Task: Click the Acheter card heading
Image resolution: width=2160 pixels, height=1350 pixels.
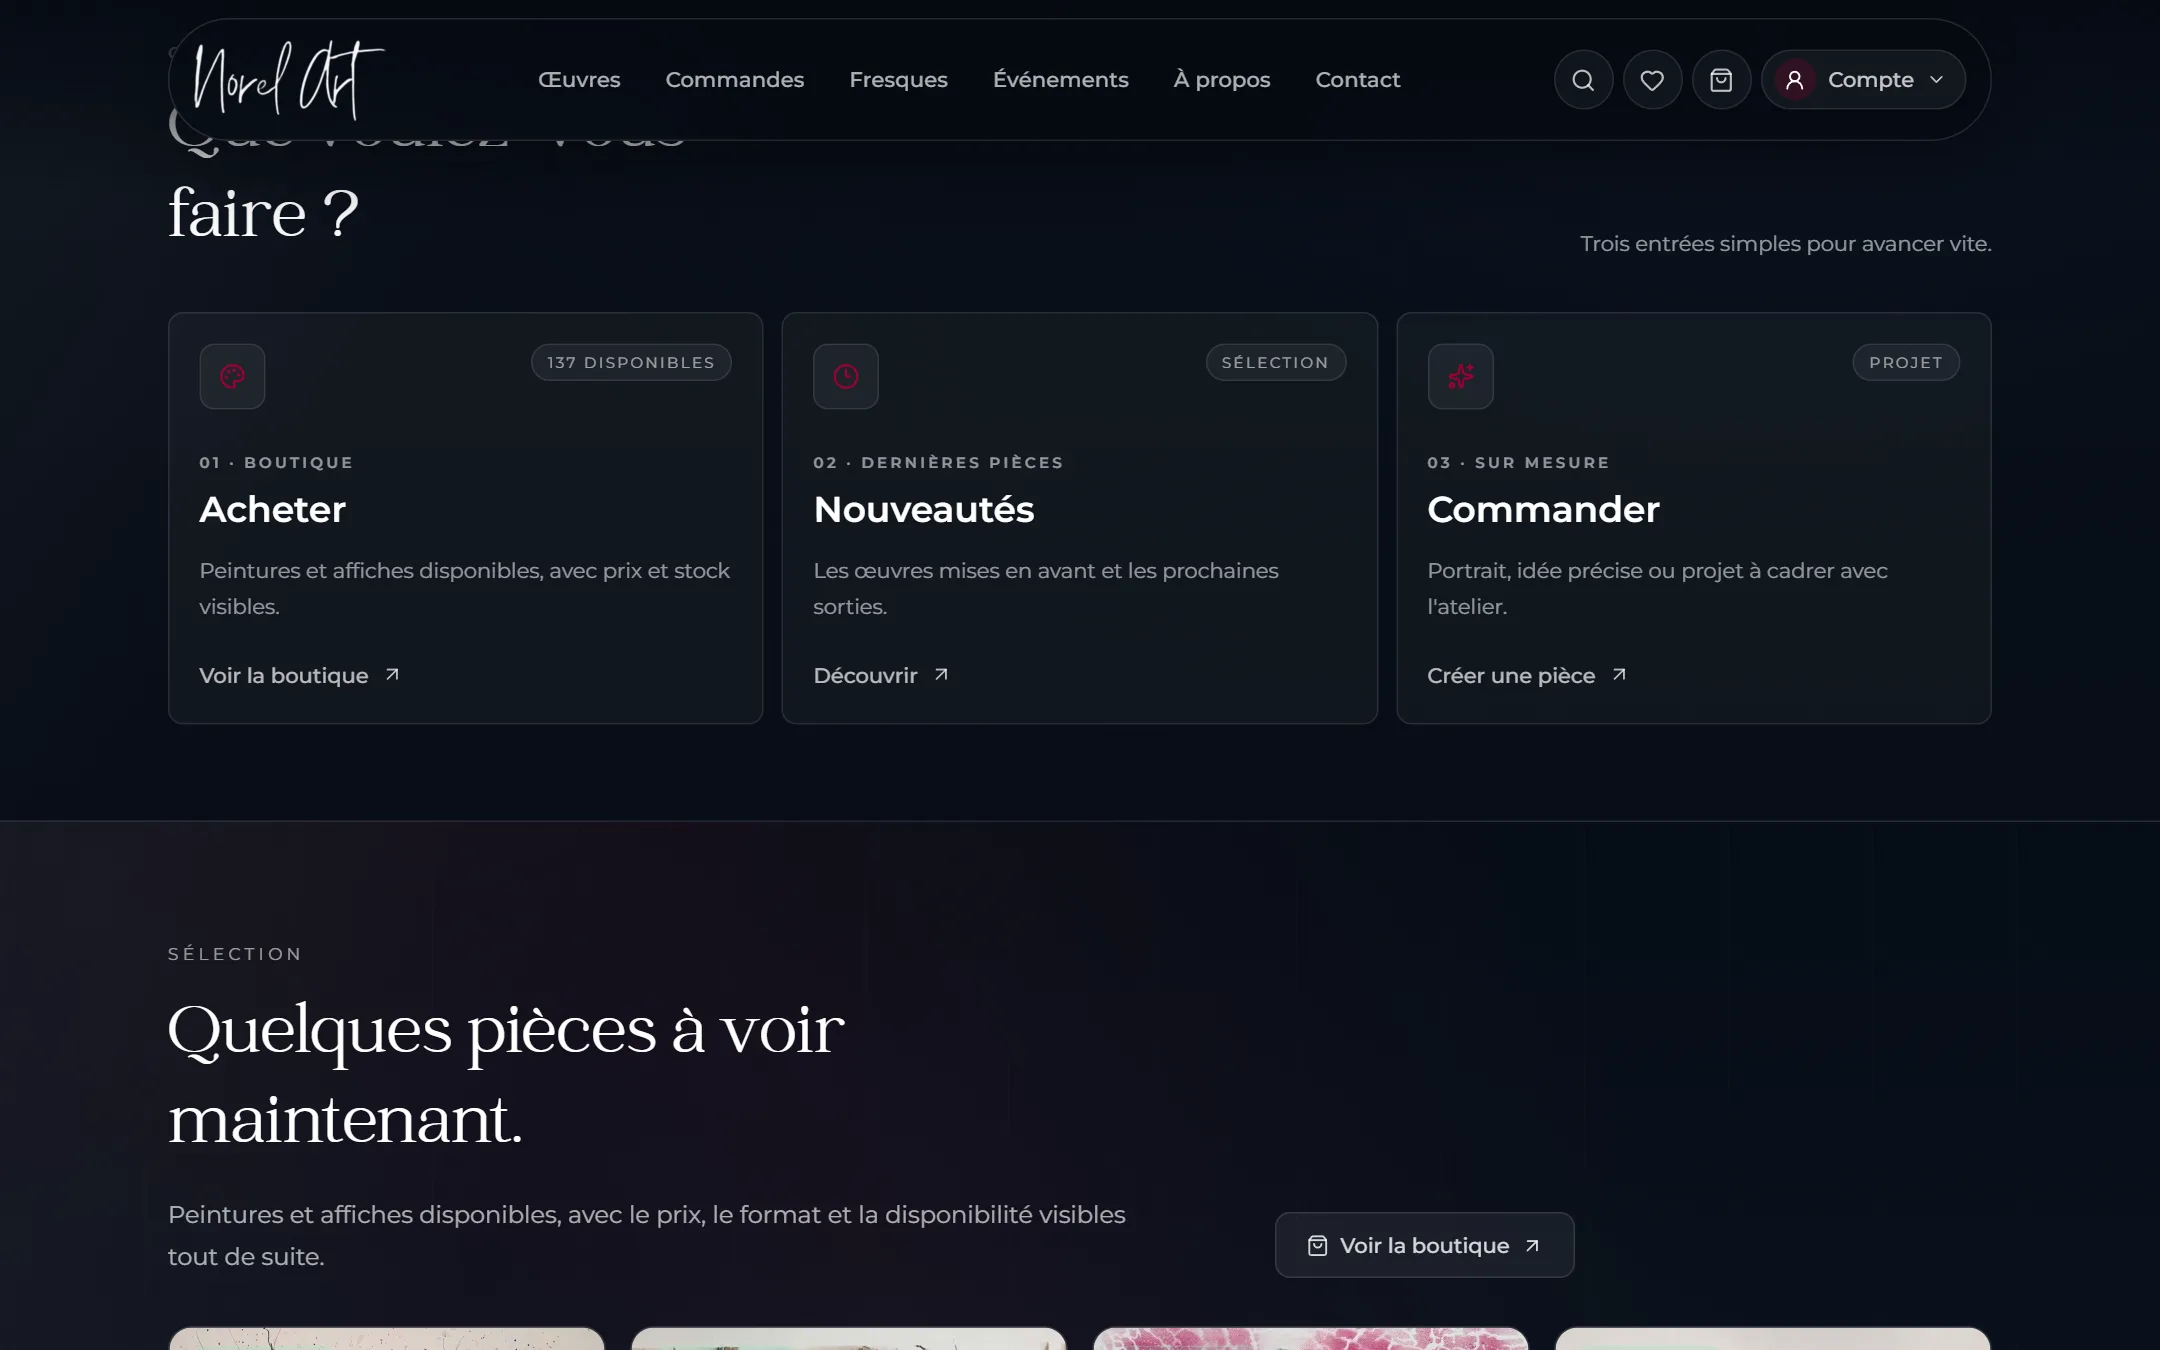Action: (x=272, y=509)
